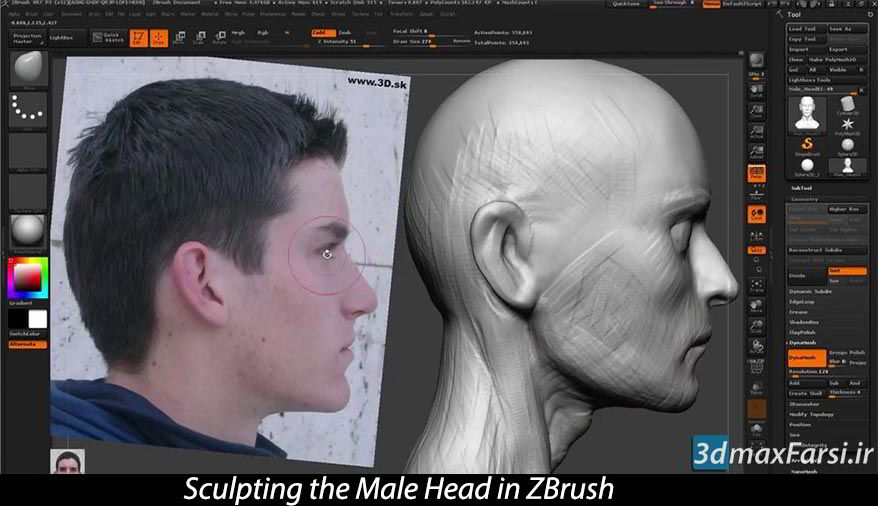
Task: Toggle Line Fill PolyFrame display
Action: [756, 367]
